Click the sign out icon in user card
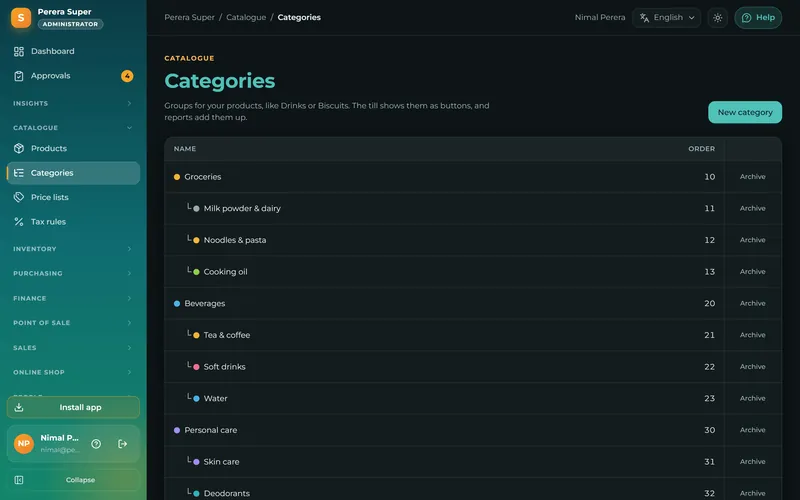800x500 pixels. (122, 444)
